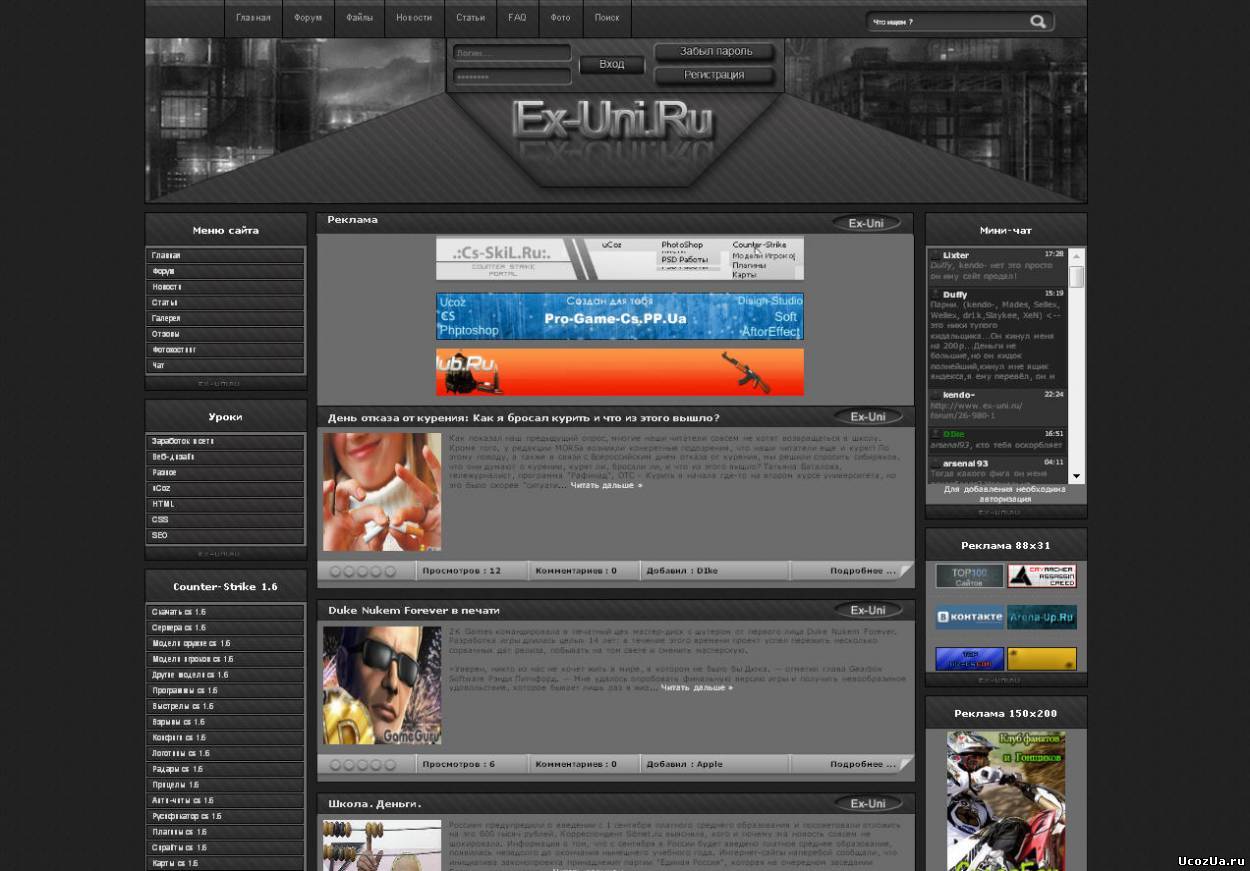Focus the Логин input field
This screenshot has height=871, width=1250.
point(512,52)
